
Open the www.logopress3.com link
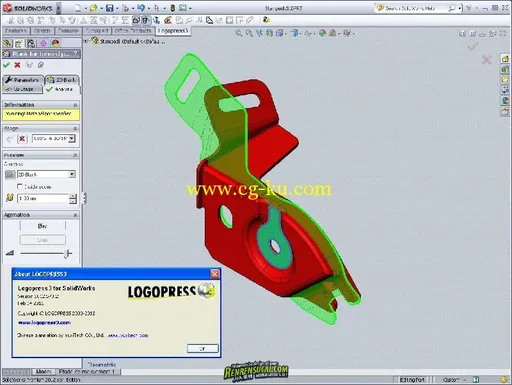click(44, 323)
